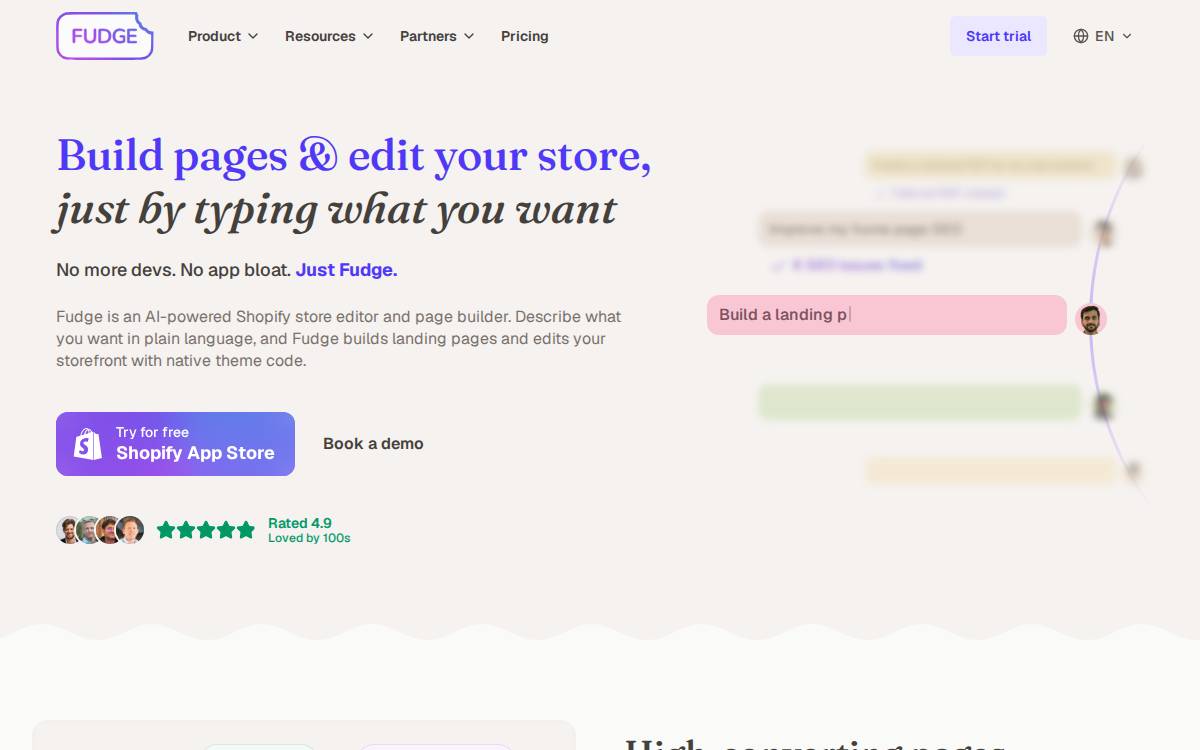1200x750 pixels.
Task: Click the blurred green chat bubble
Action: coord(920,402)
